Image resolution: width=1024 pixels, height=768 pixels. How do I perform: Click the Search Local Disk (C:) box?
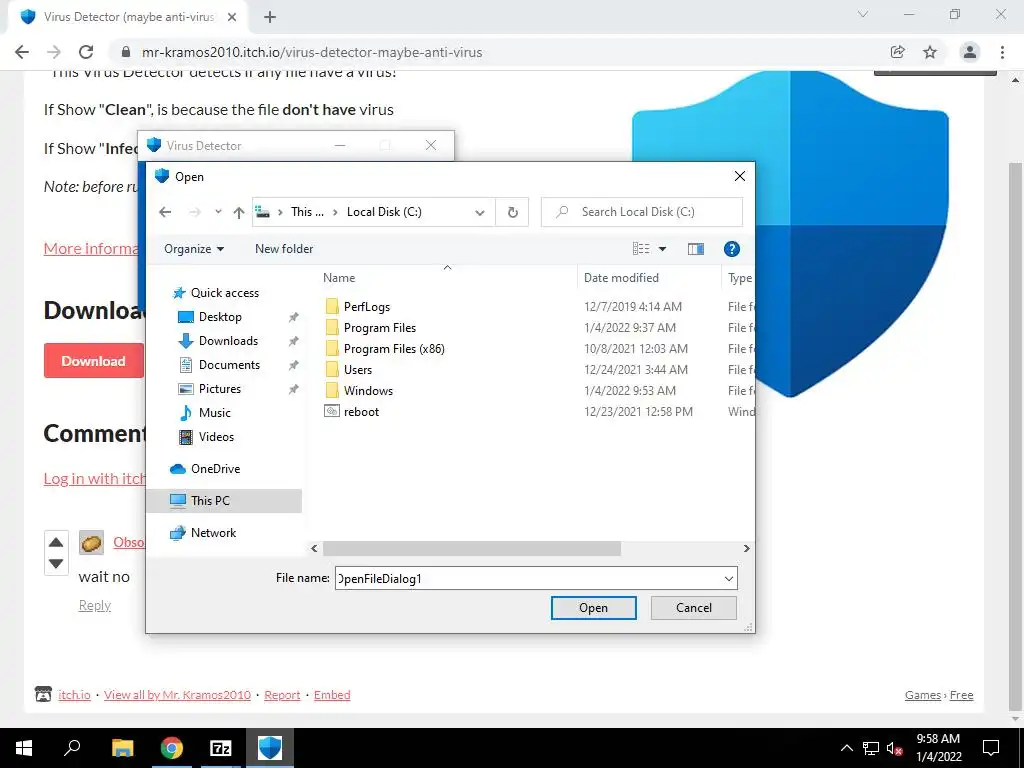click(x=641, y=212)
